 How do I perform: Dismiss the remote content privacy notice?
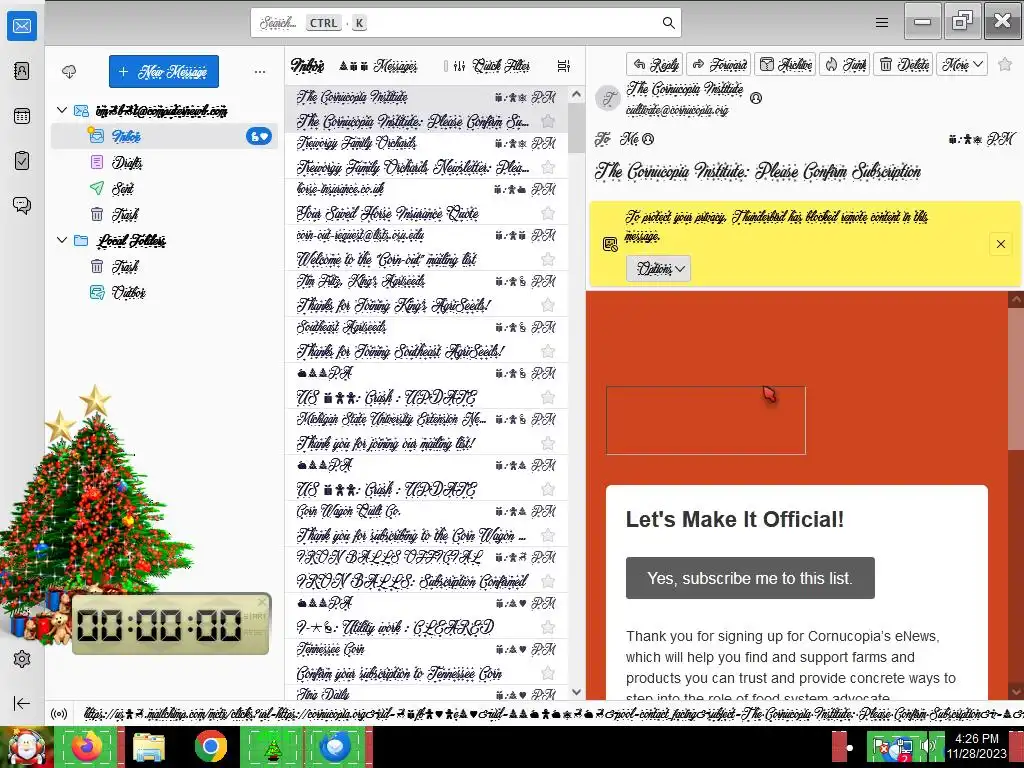coord(1000,244)
